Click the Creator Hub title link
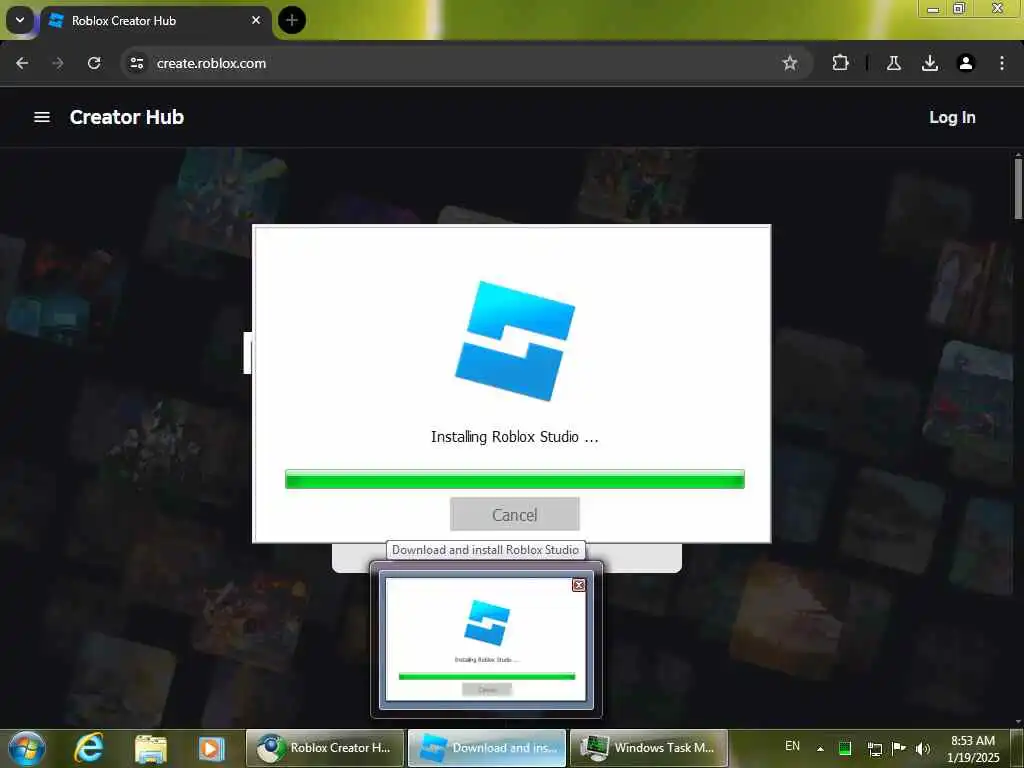1024x768 pixels. tap(127, 117)
